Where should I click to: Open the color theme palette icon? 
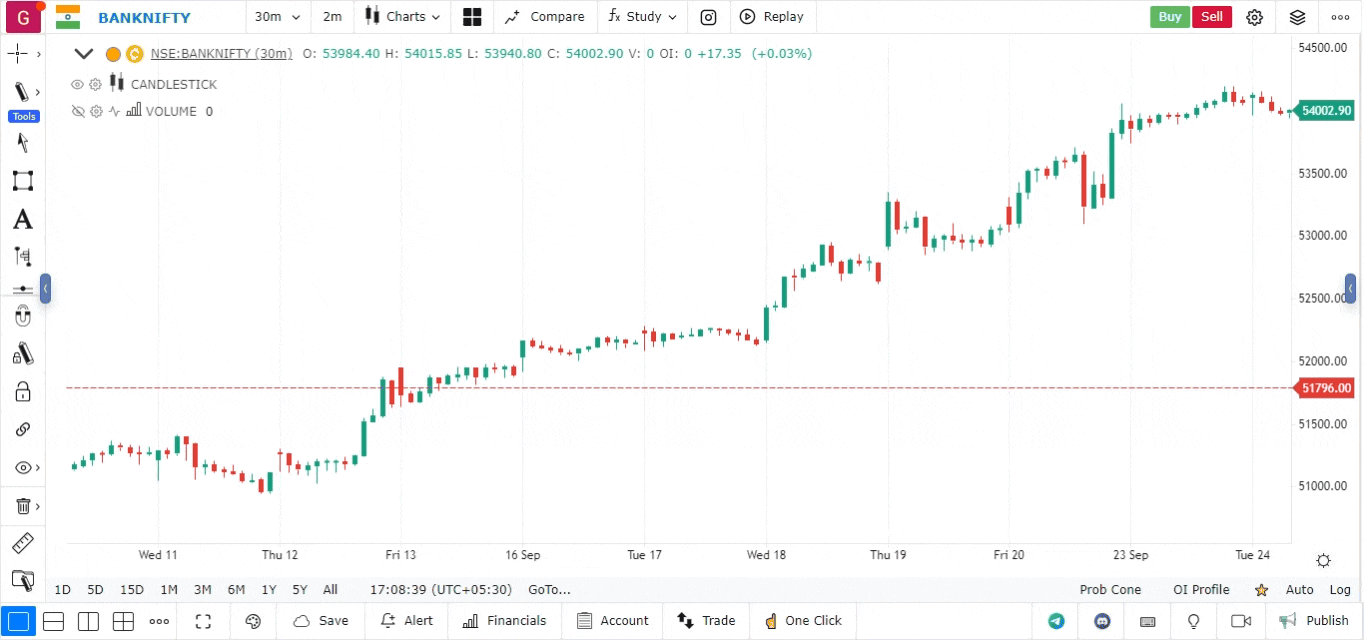(253, 621)
